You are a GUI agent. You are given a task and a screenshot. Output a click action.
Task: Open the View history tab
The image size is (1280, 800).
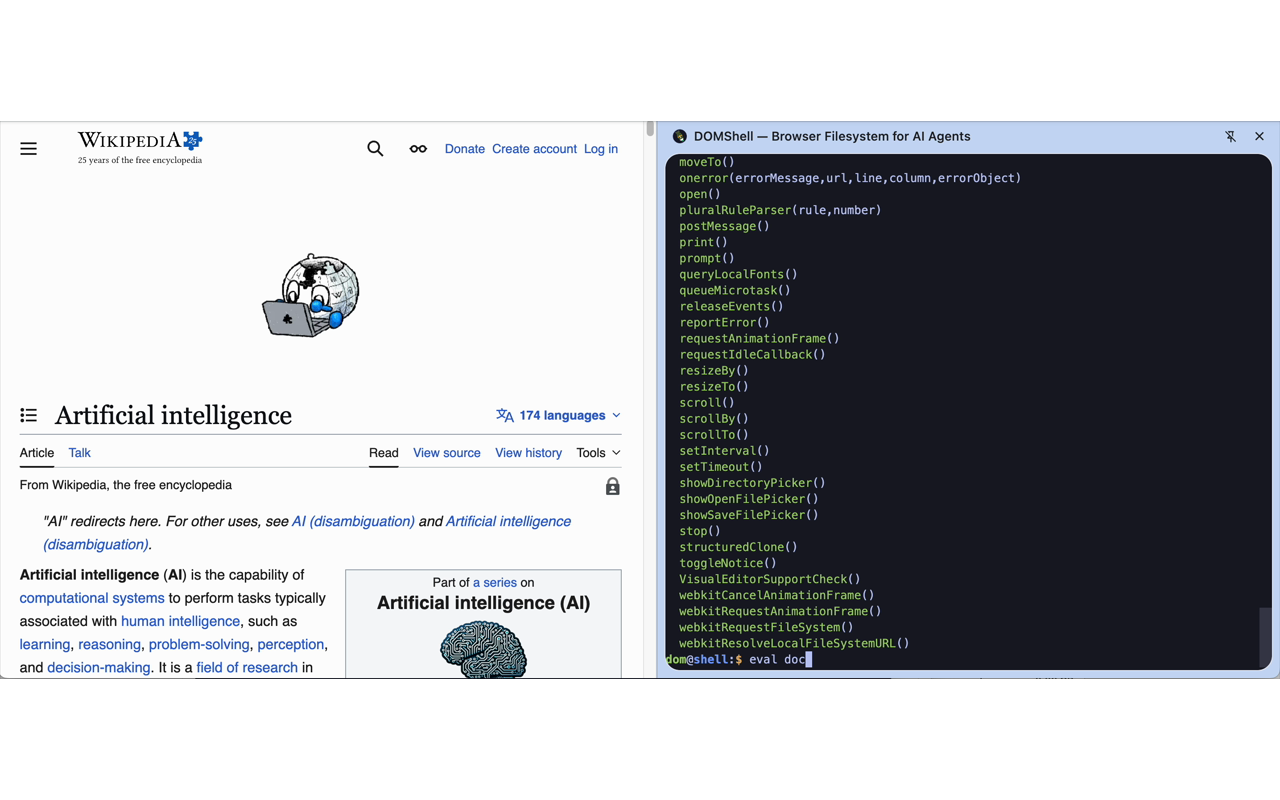528,453
